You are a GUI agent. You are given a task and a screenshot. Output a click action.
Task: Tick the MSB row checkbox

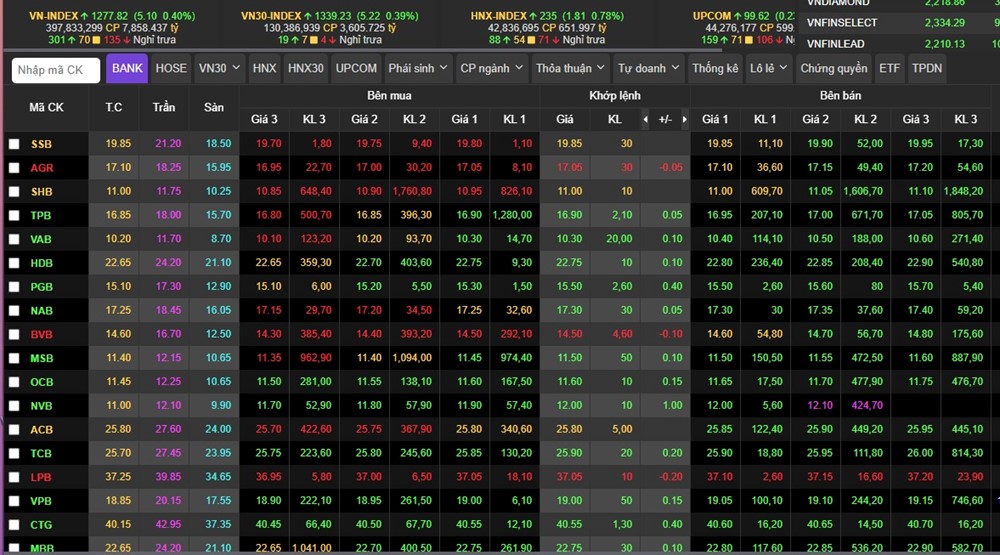click(x=14, y=359)
